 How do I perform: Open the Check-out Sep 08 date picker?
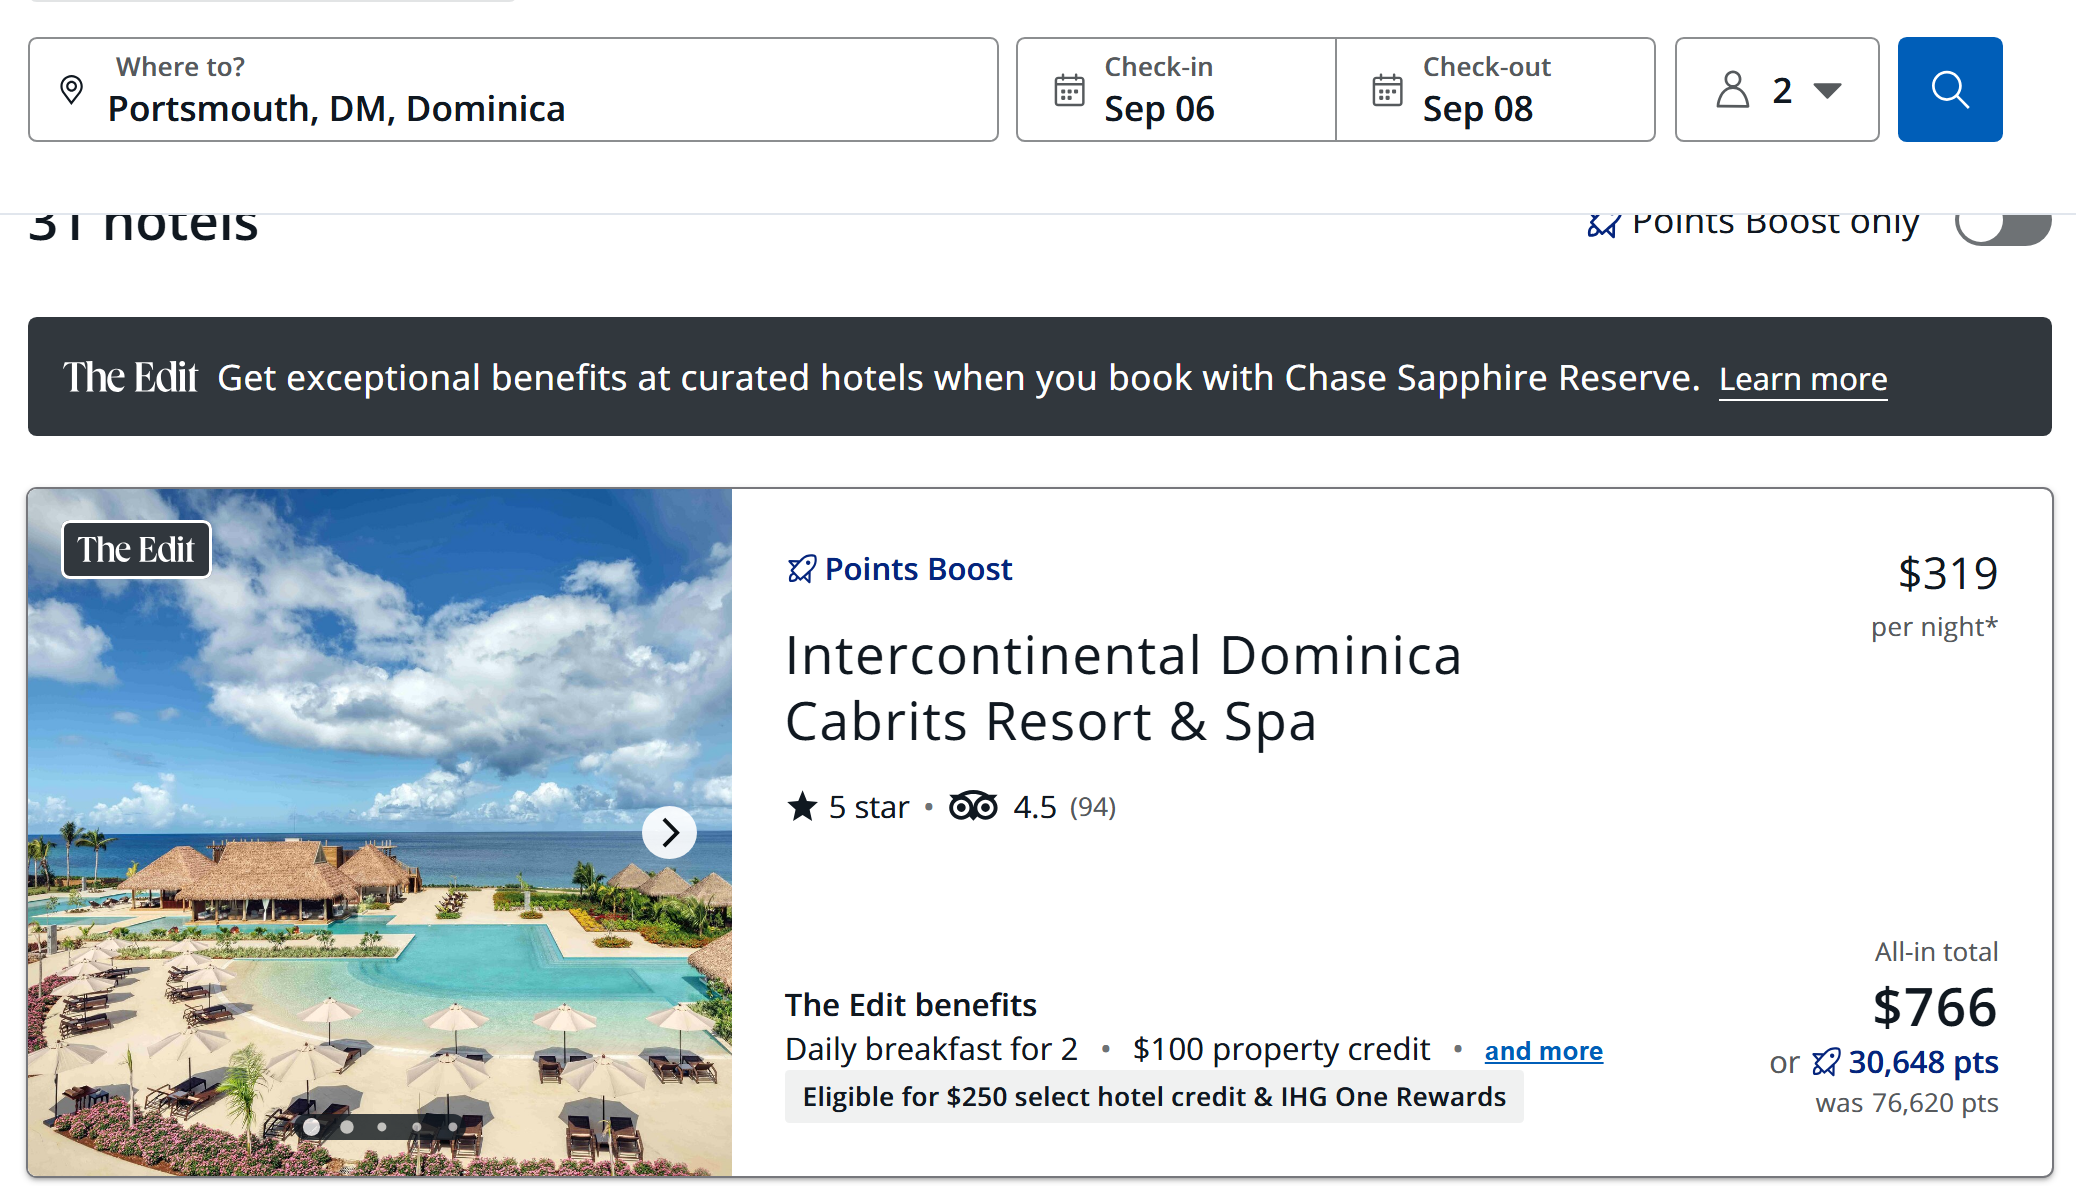[x=1495, y=90]
